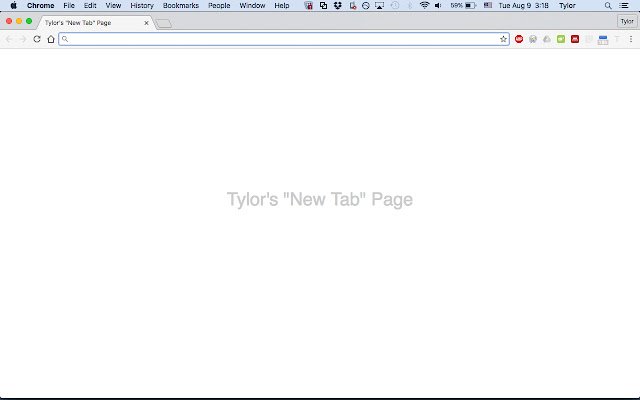The width and height of the screenshot is (640, 400).
Task: Open the Tylor user menu in menu bar
Action: 567,6
